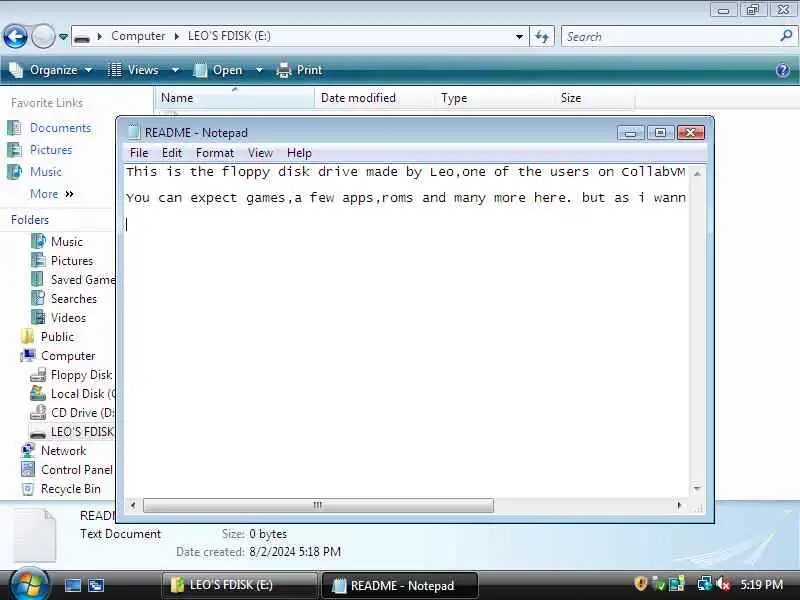Open Explorer Help question mark icon
800x600 pixels.
point(783,70)
